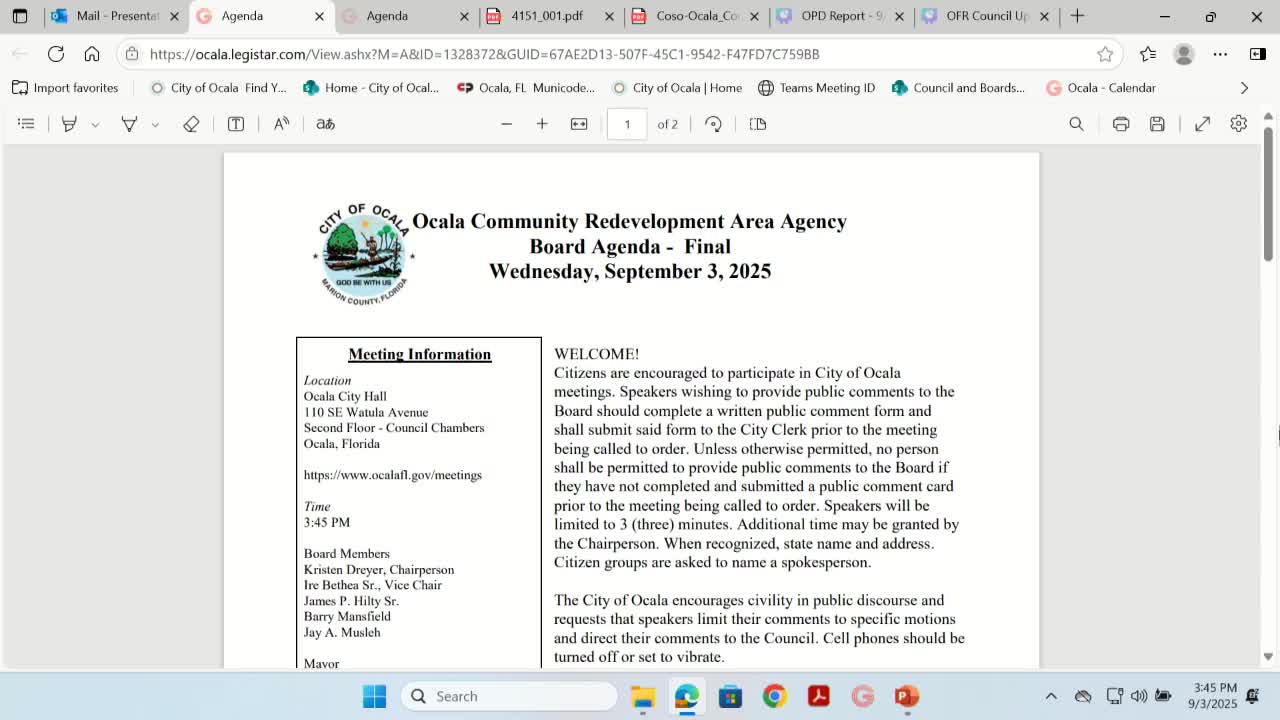Open Google Chrome from taskbar
The height and width of the screenshot is (720, 1280).
[775, 696]
